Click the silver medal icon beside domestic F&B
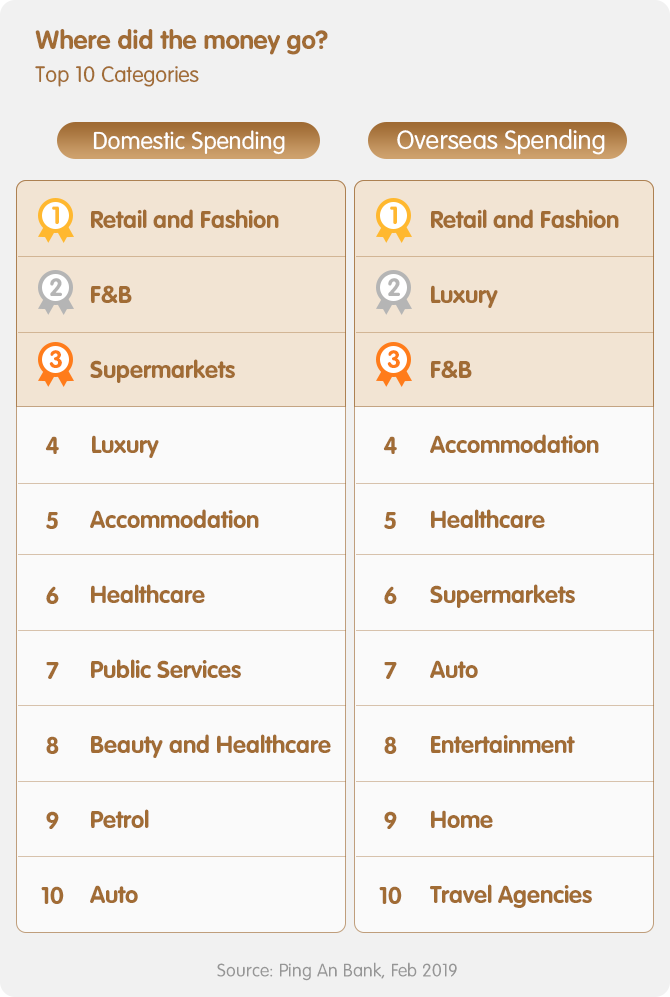 tap(56, 292)
